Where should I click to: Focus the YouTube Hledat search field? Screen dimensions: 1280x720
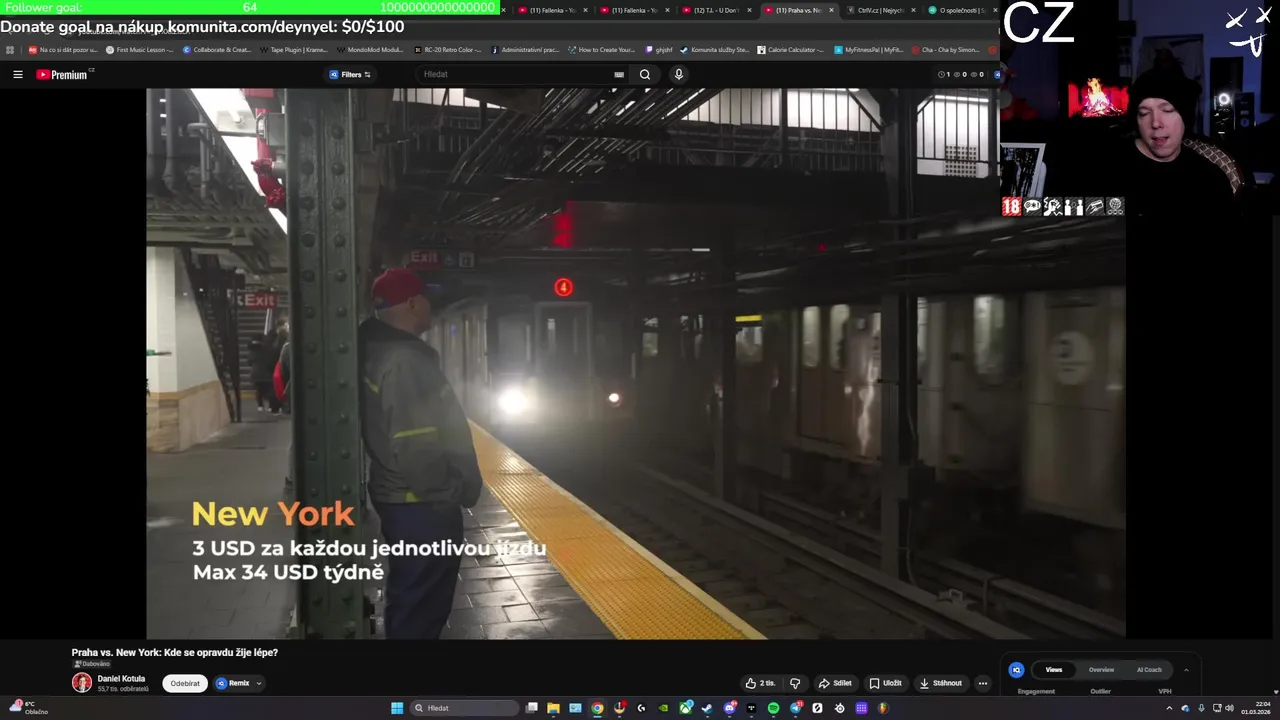click(x=515, y=74)
